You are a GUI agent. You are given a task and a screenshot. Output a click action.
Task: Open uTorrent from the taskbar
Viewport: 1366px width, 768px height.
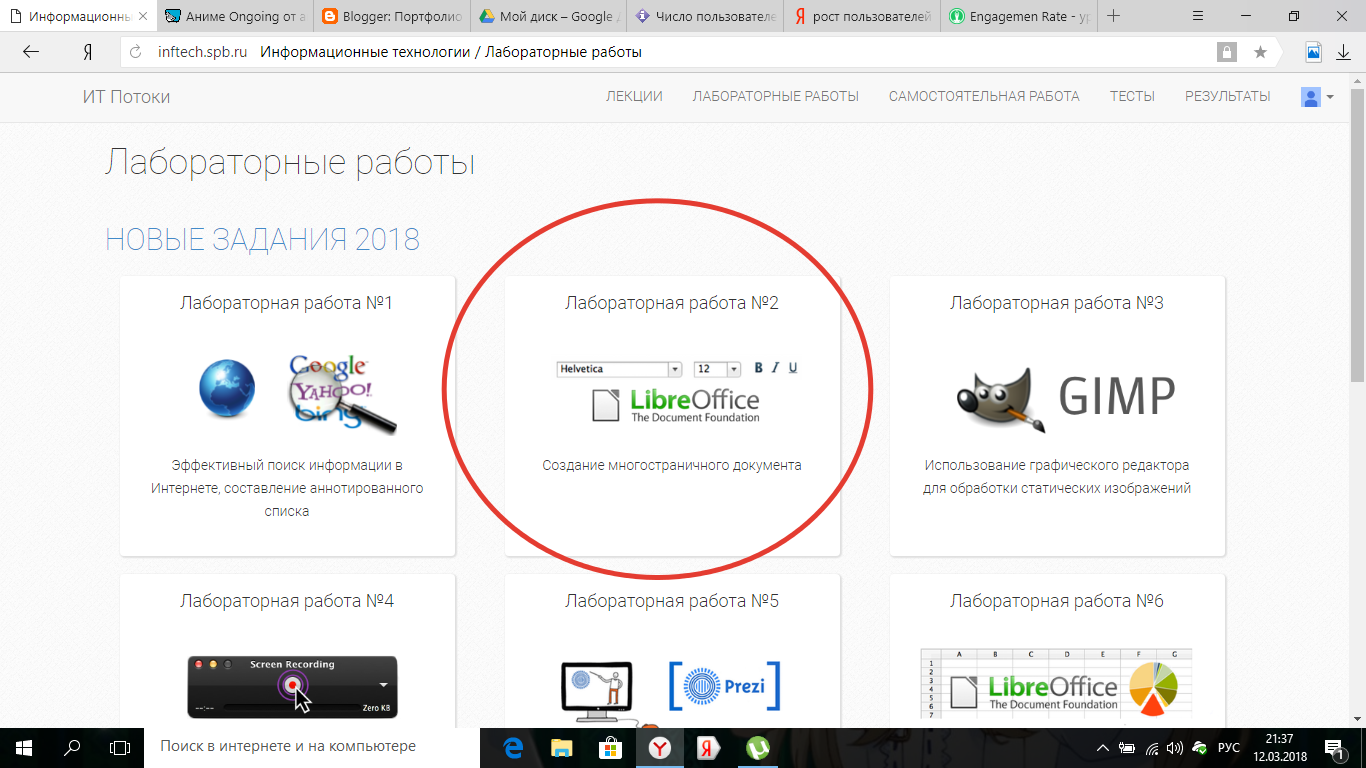[757, 747]
